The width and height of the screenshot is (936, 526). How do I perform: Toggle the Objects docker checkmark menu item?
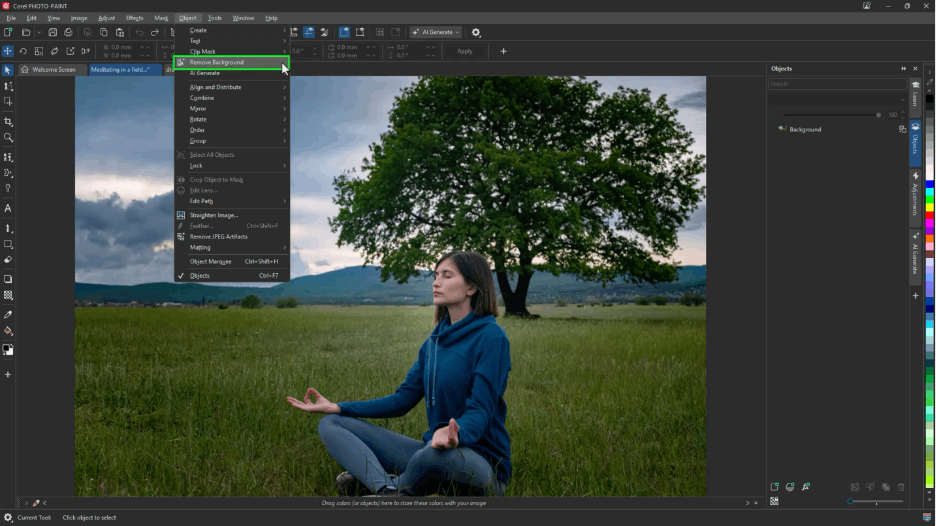coord(232,276)
